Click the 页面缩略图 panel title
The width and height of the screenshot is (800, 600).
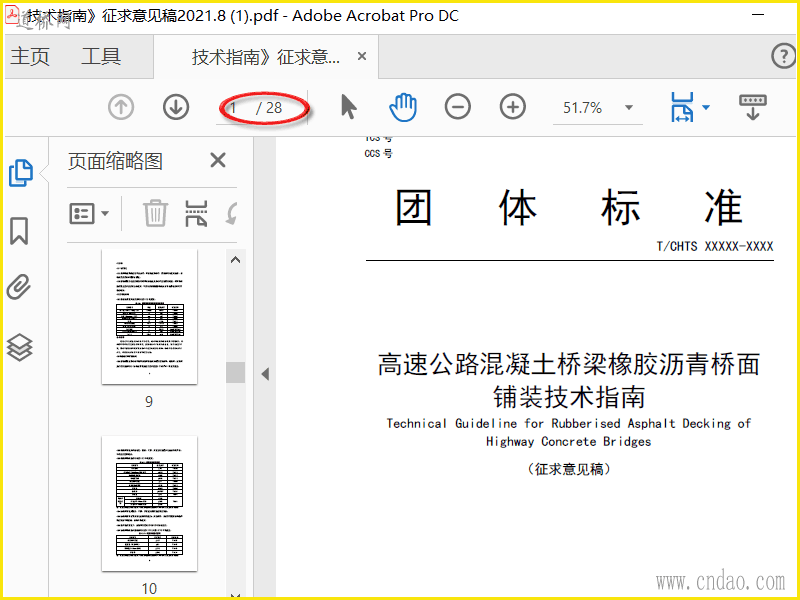(115, 162)
